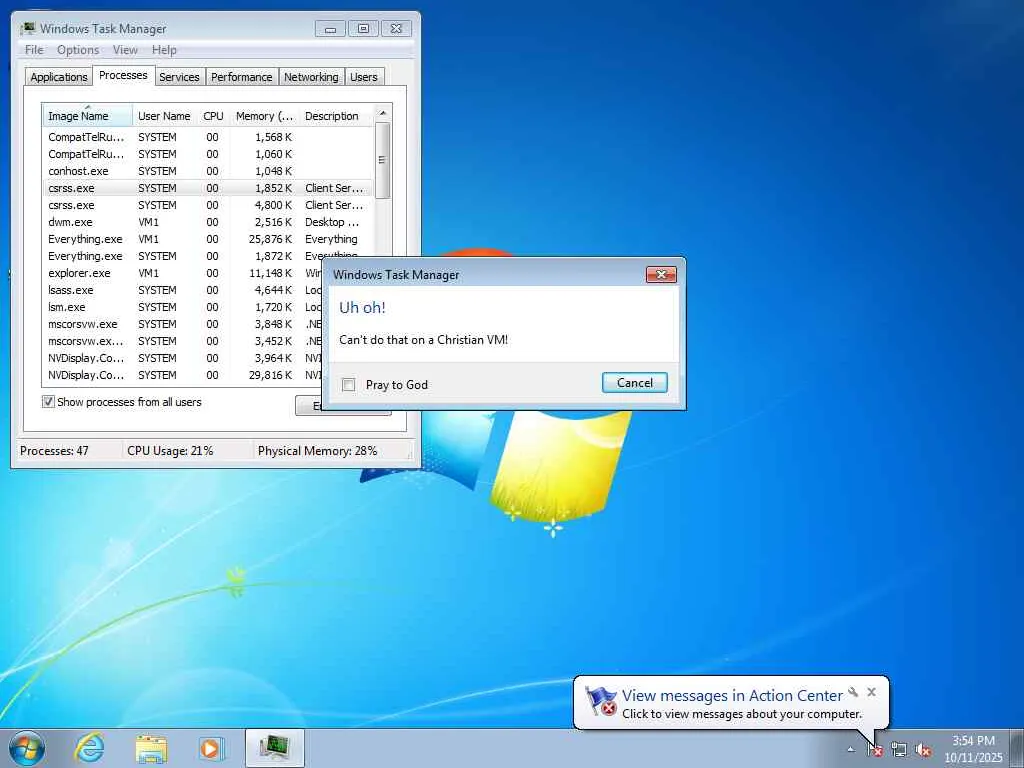The height and width of the screenshot is (768, 1024).
Task: Click the Show desktop strip beside the clock
Action: tap(1017, 748)
